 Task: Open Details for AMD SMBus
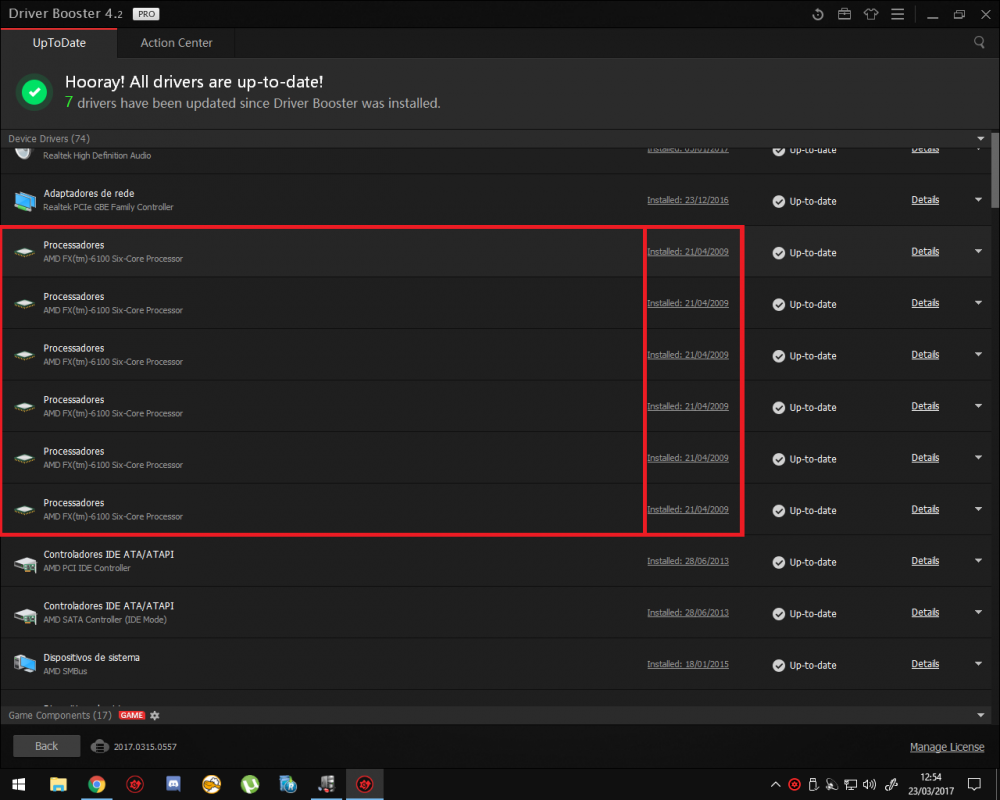click(925, 665)
